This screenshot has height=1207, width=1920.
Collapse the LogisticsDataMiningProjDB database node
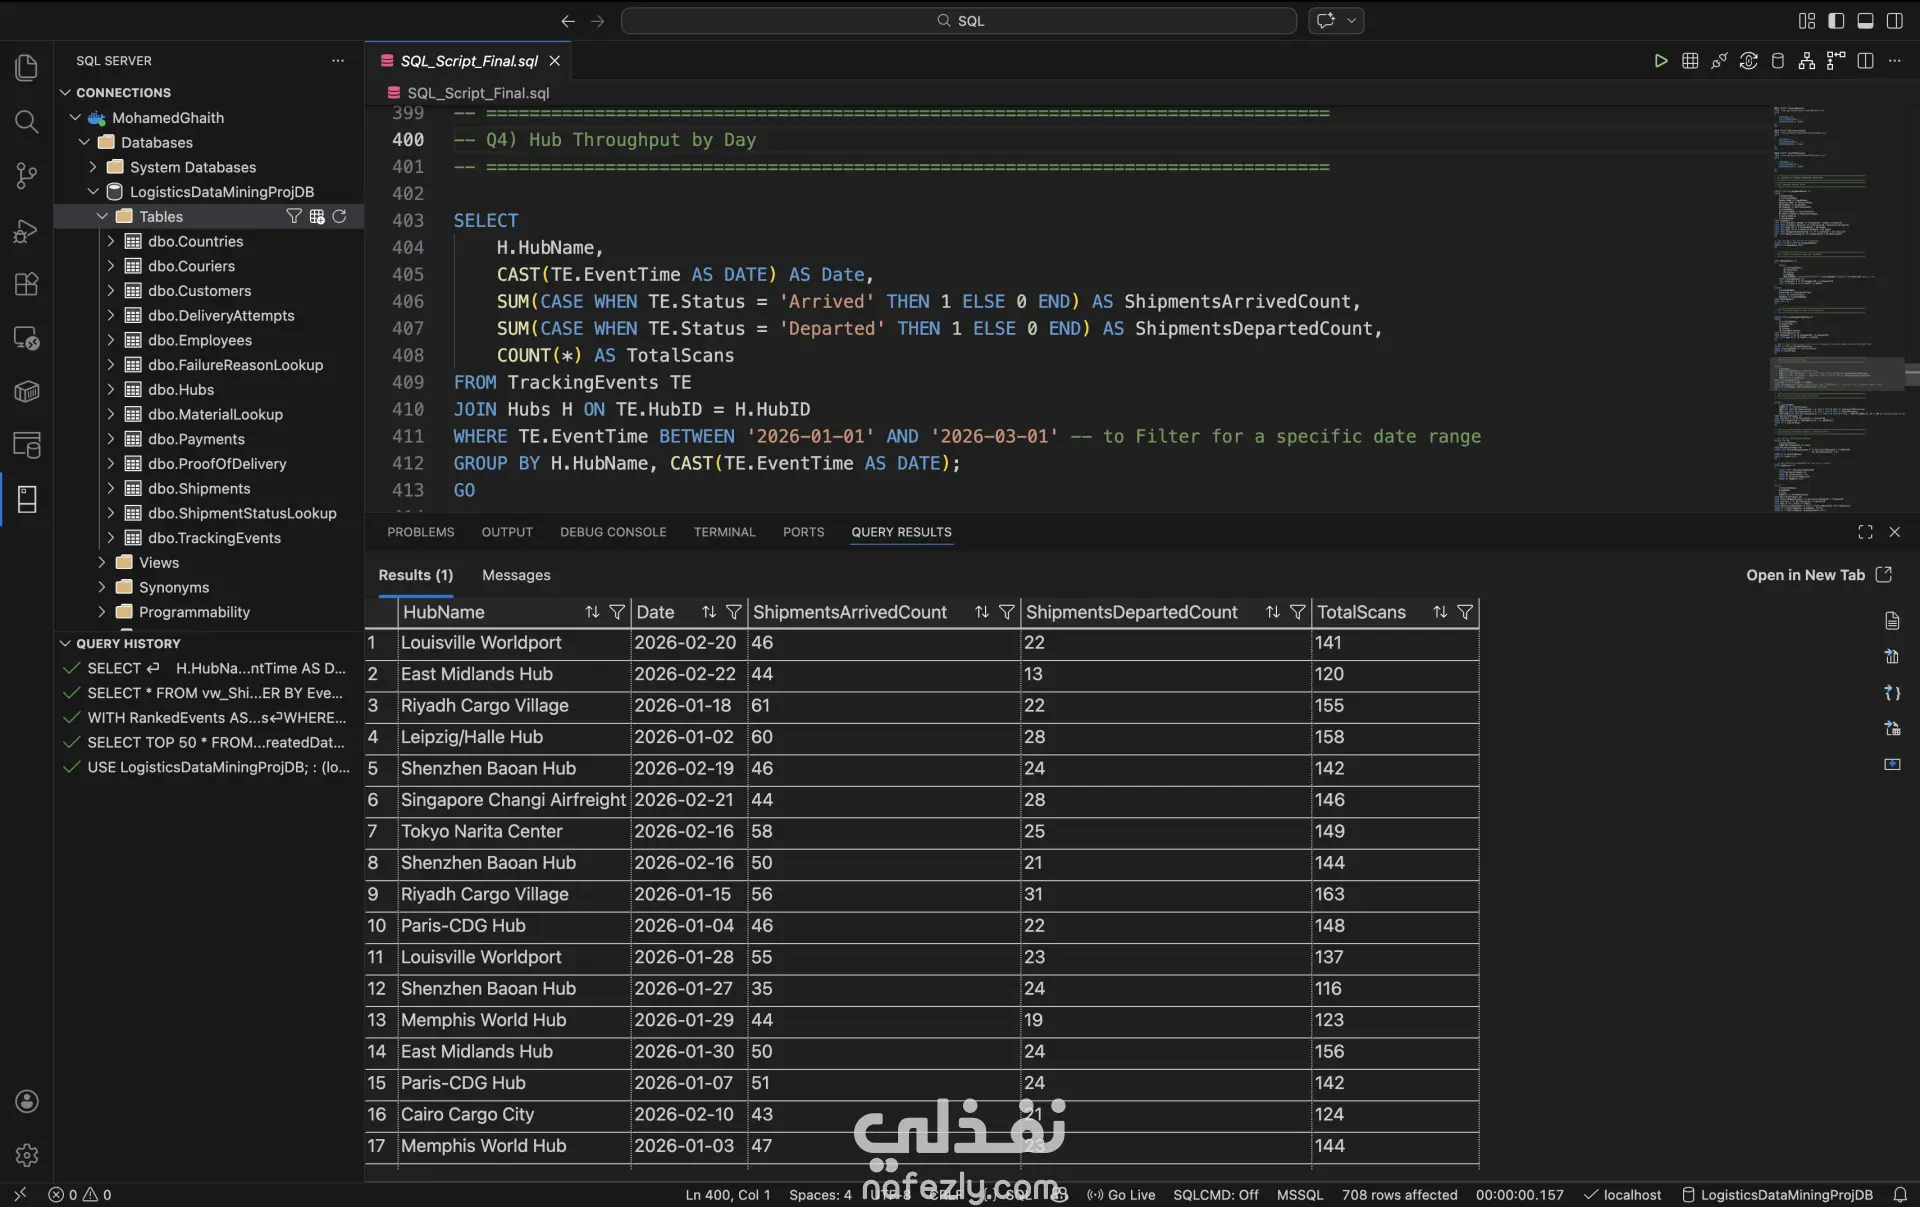coord(93,191)
